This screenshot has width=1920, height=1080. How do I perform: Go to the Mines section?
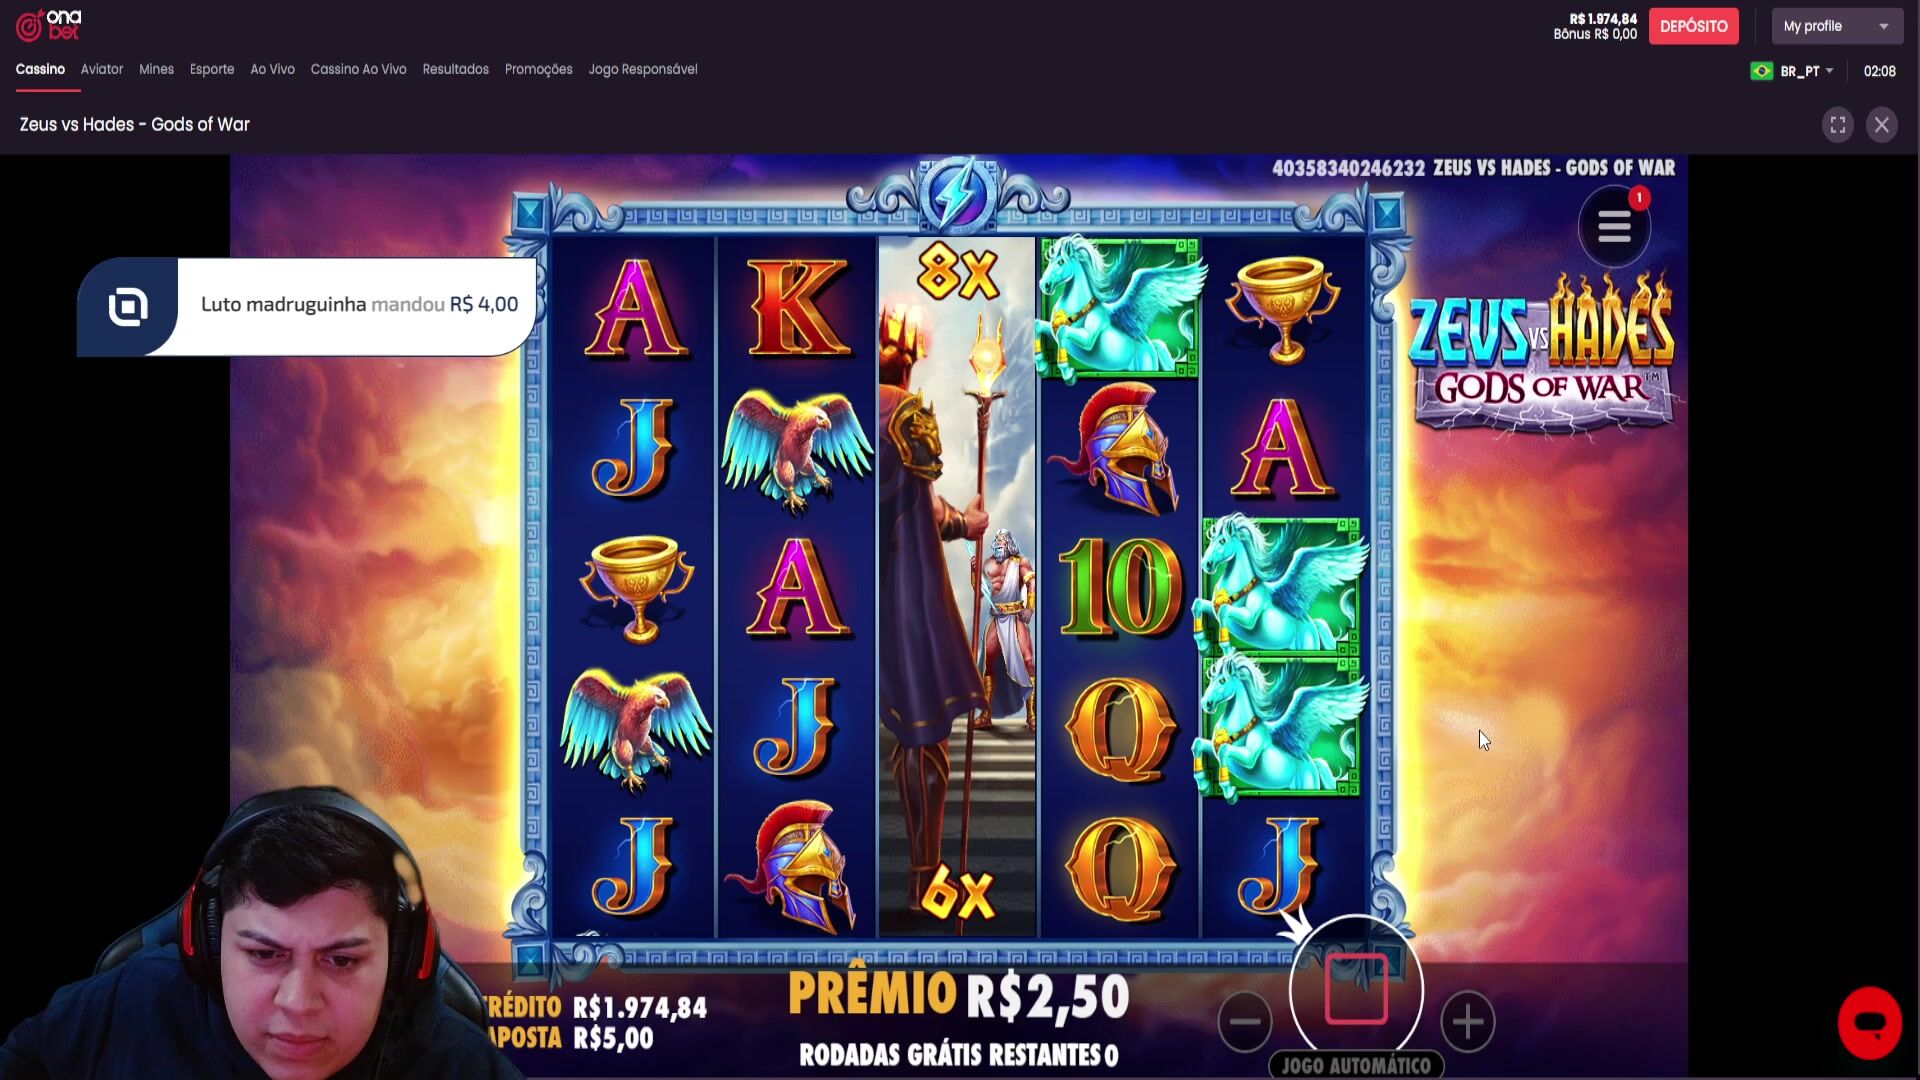pos(156,69)
